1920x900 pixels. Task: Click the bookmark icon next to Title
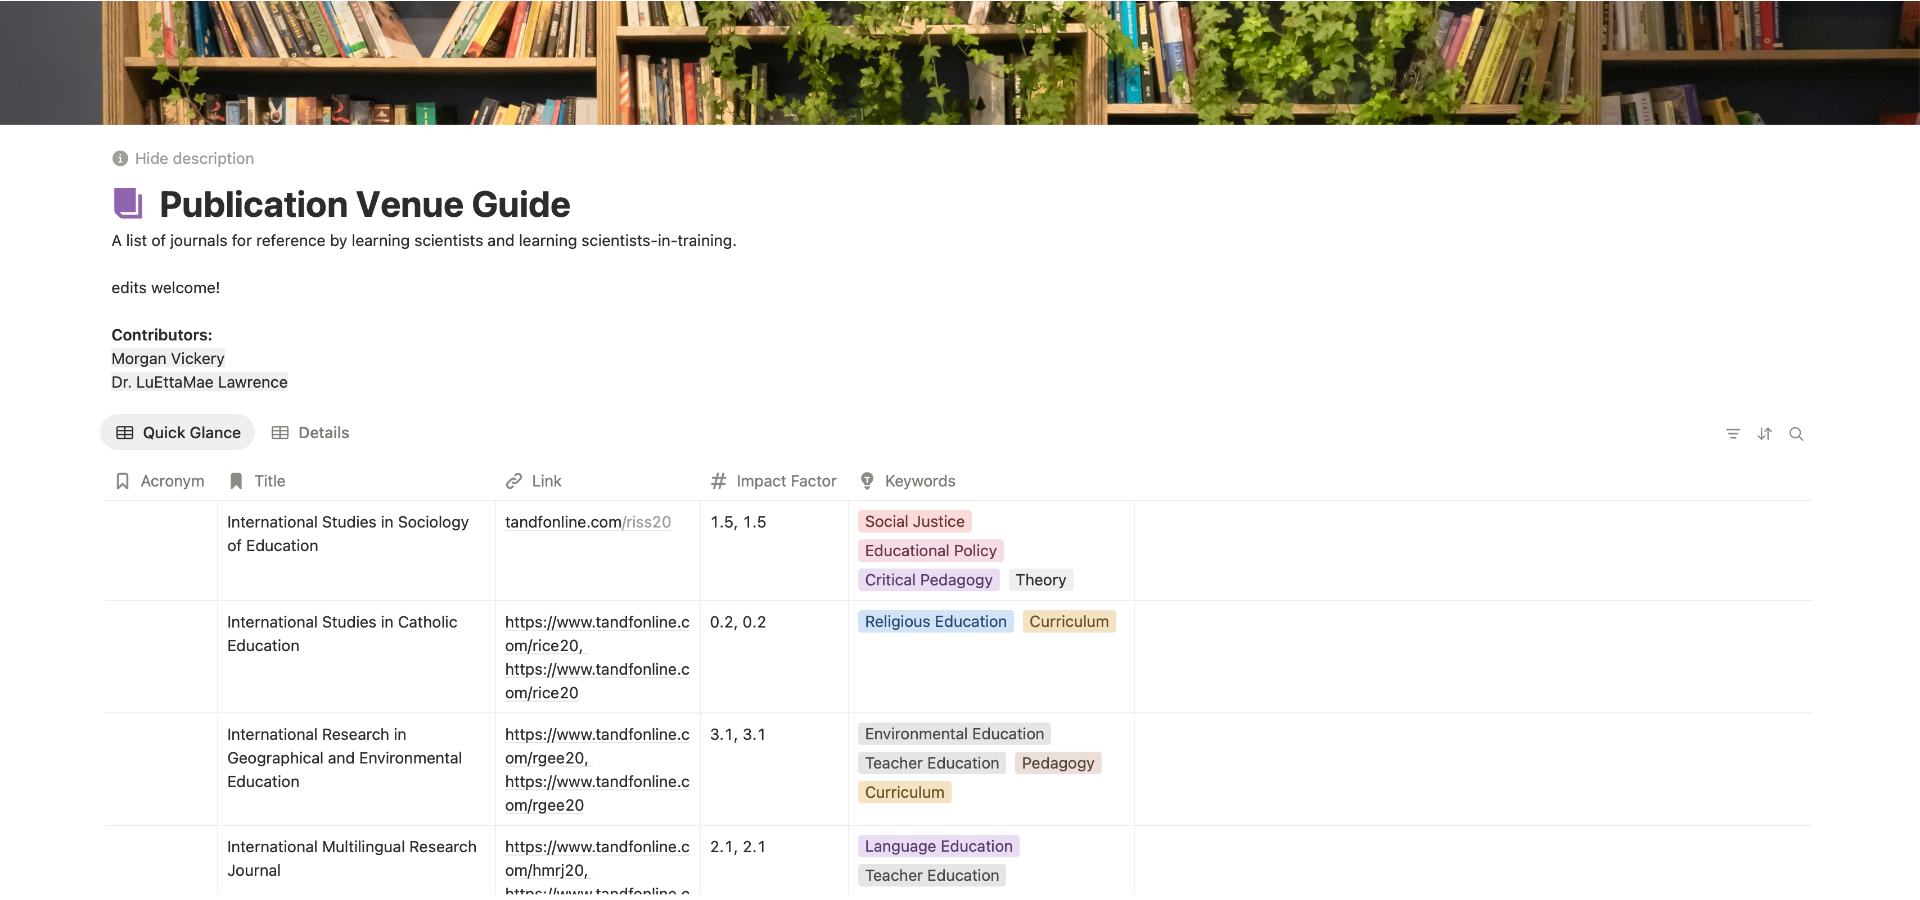point(236,481)
